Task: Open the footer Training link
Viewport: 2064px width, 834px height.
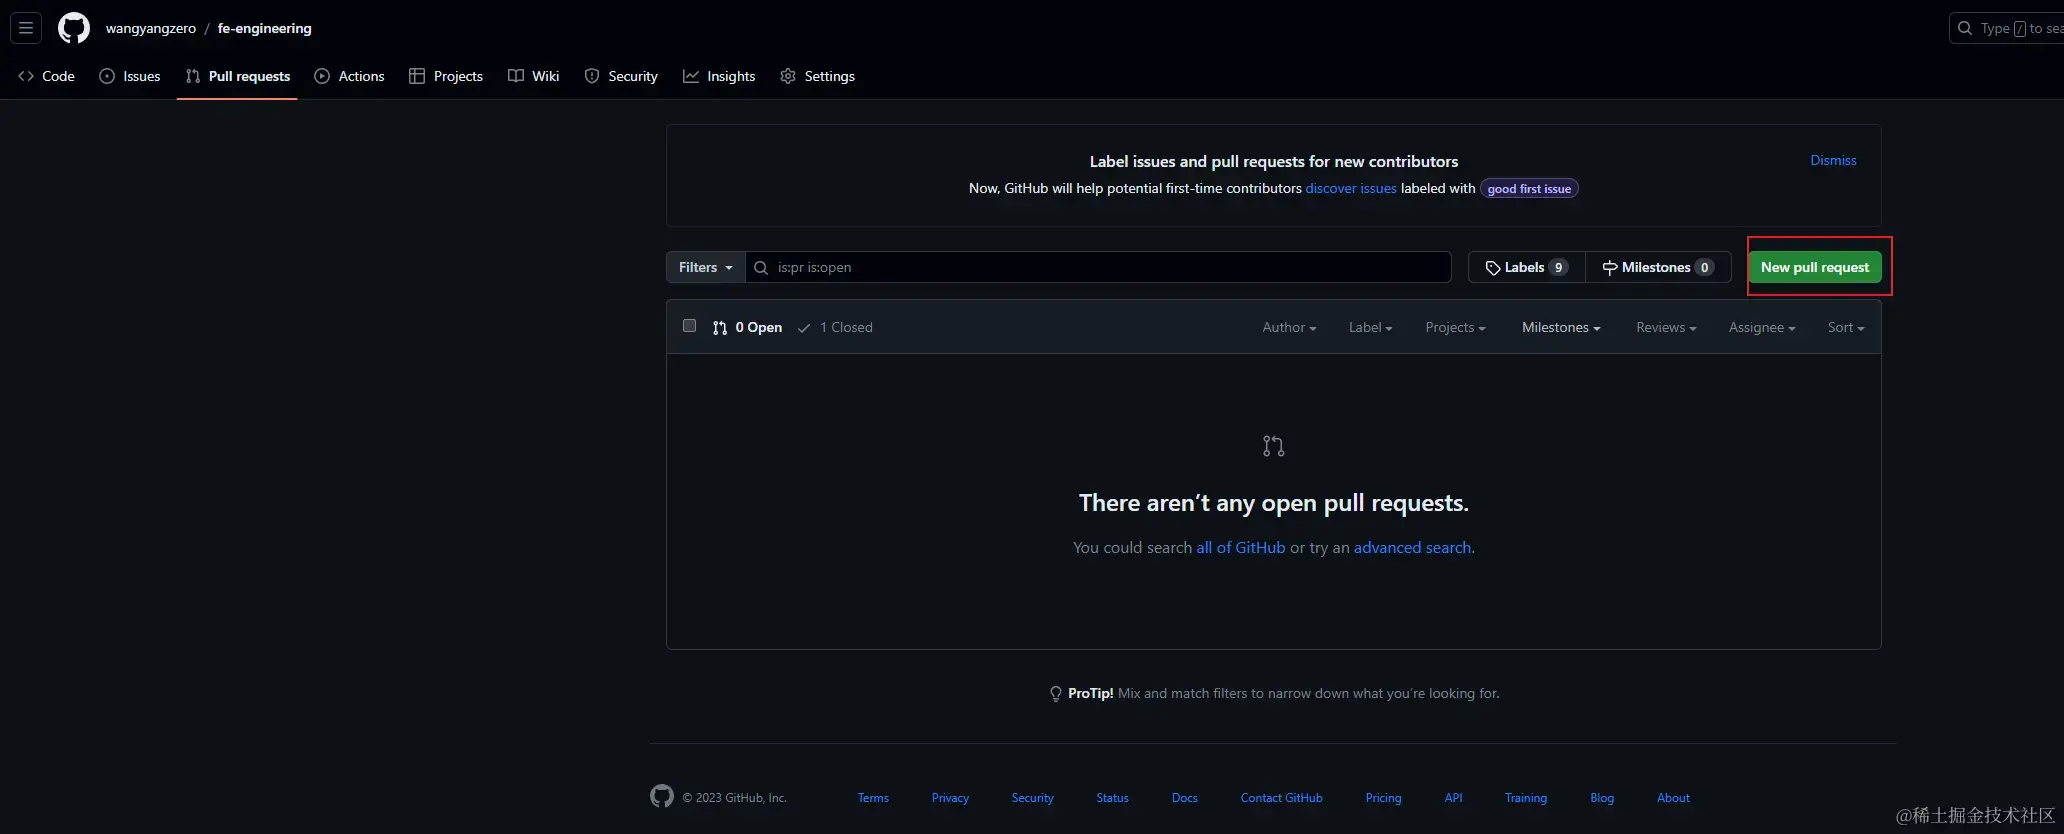Action: tap(1526, 798)
